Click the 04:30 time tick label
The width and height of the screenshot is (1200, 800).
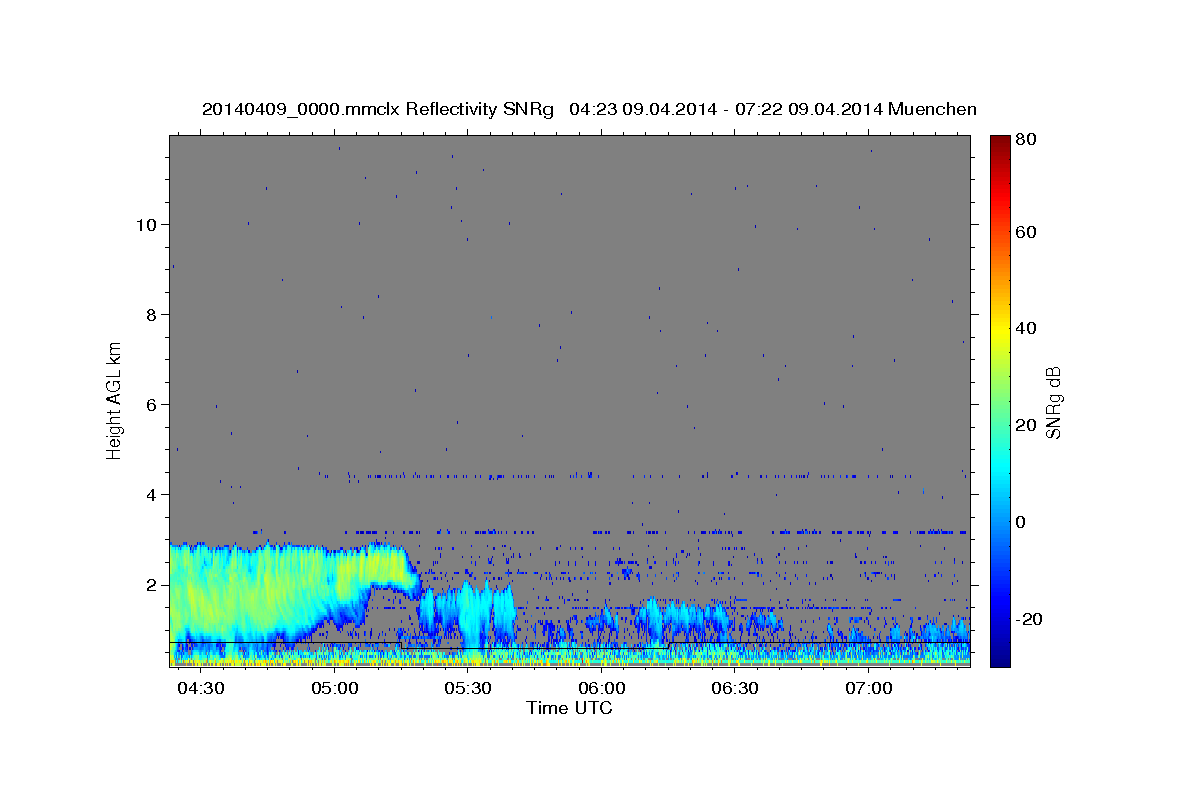(x=201, y=690)
